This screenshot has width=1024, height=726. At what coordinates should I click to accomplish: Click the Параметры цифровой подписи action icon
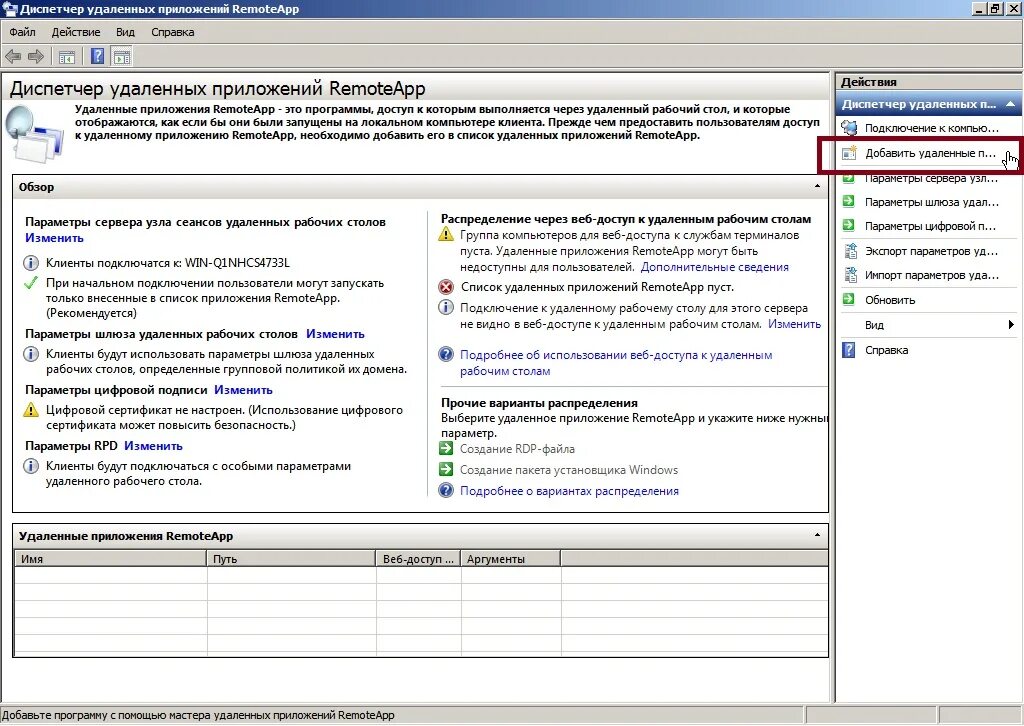849,226
